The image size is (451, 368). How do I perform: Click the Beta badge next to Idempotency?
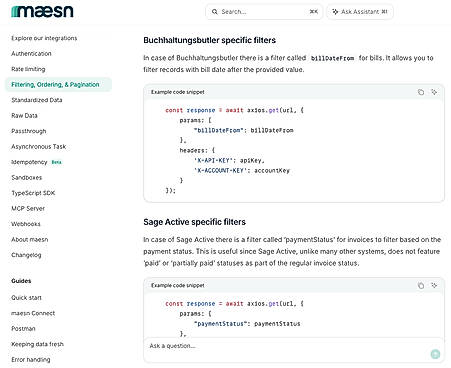click(56, 162)
